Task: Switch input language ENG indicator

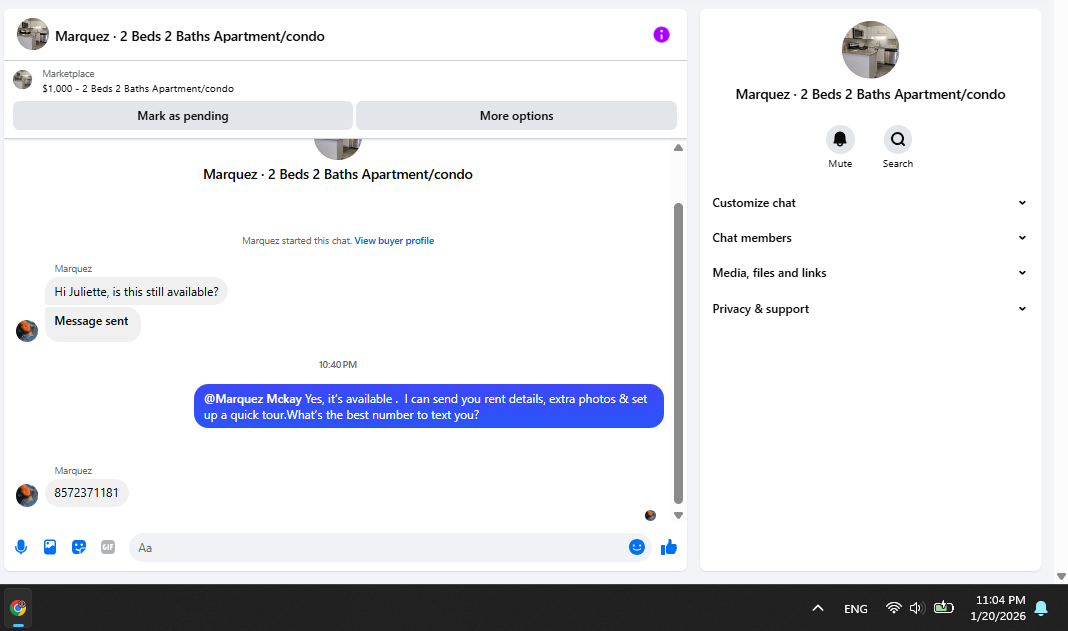Action: pyautogui.click(x=855, y=609)
